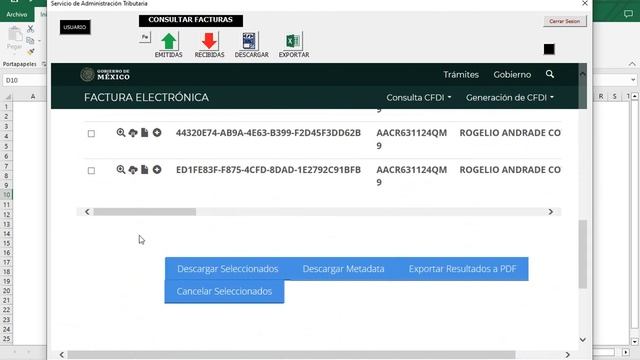The height and width of the screenshot is (360, 640).
Task: Open document icon for ED1FE83F invoice
Action: click(144, 169)
